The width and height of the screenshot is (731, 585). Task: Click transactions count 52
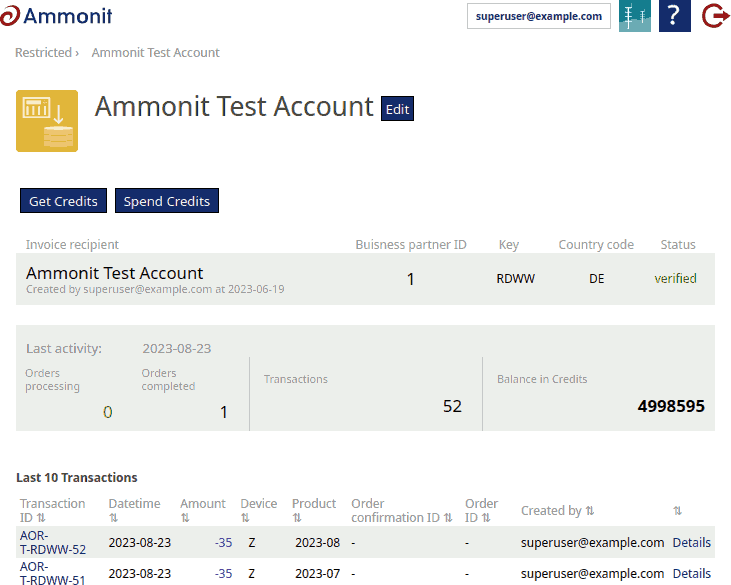[x=452, y=406]
